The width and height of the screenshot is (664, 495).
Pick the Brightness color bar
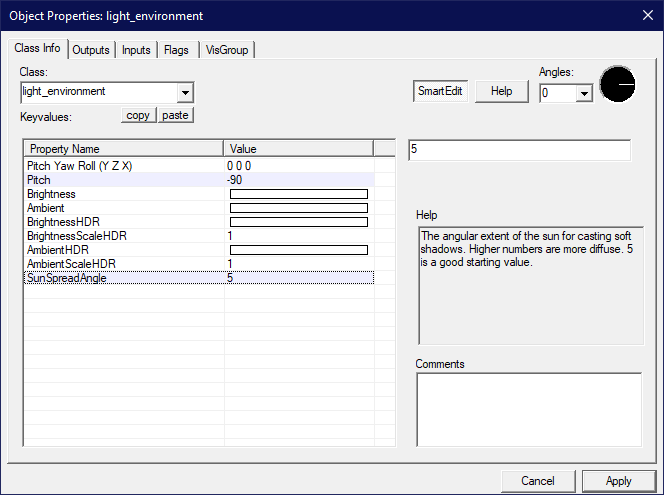click(299, 194)
